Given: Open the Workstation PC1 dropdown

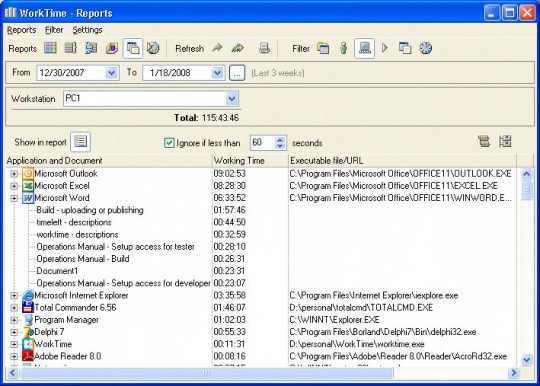Looking at the screenshot, I should 232,99.
